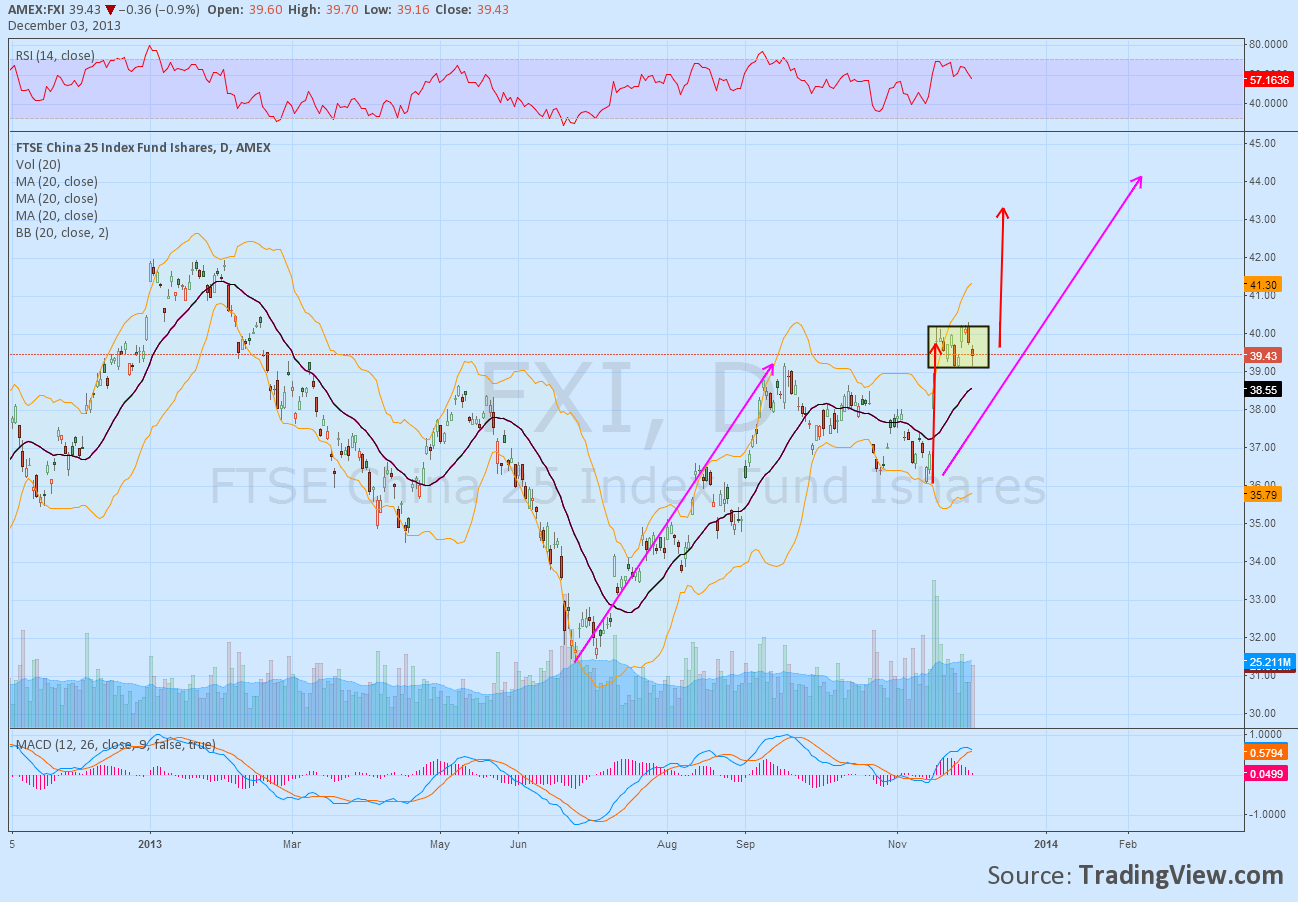This screenshot has height=902, width=1298.
Task: Click the Jun label on time axis
Action: click(518, 843)
